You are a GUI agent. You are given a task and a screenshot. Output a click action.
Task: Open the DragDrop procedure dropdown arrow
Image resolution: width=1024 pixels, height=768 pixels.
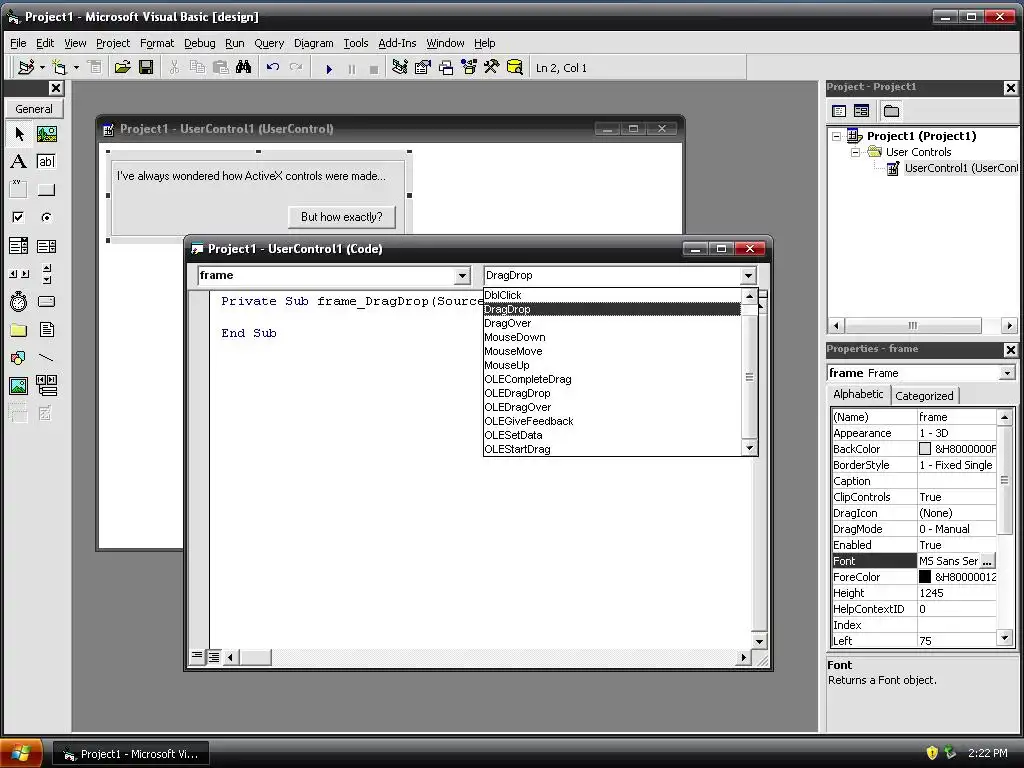pos(748,276)
